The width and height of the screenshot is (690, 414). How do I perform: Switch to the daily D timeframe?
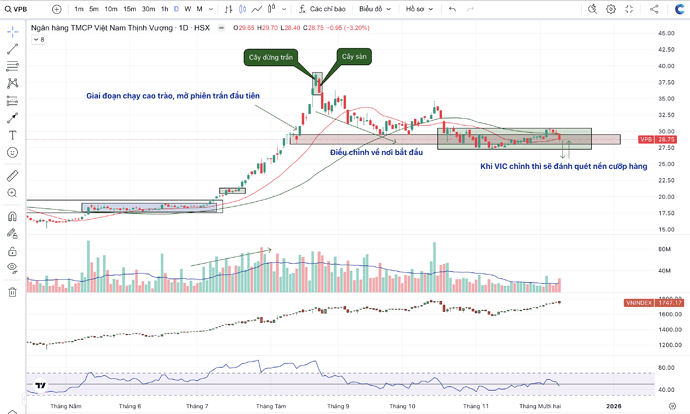(x=176, y=9)
